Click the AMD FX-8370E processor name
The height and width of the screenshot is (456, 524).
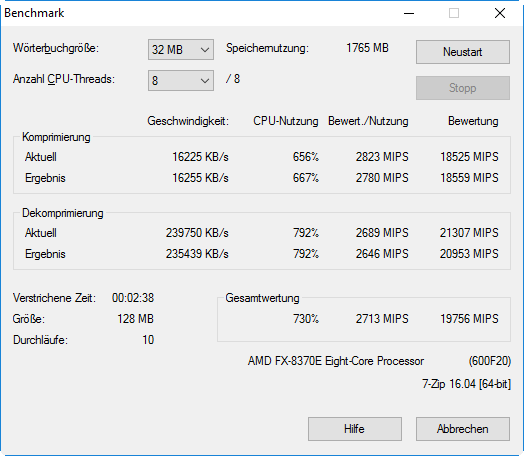click(x=336, y=361)
